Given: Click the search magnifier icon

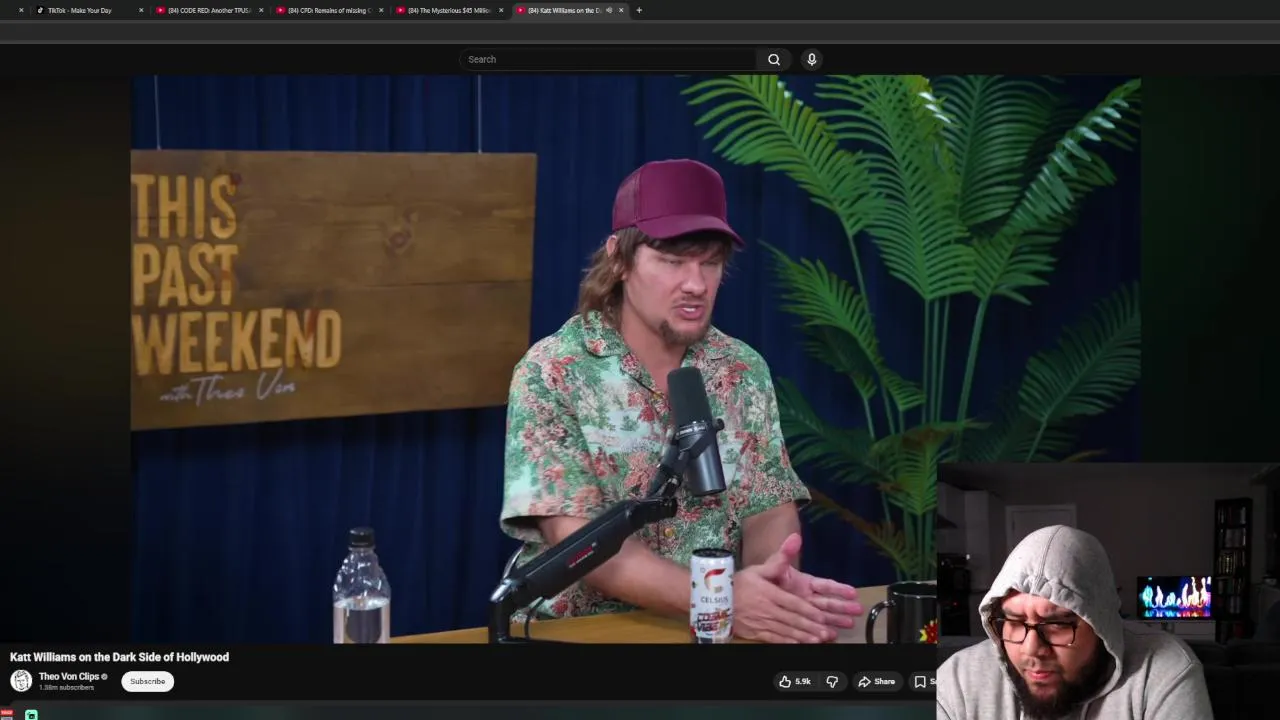Looking at the screenshot, I should pos(774,59).
